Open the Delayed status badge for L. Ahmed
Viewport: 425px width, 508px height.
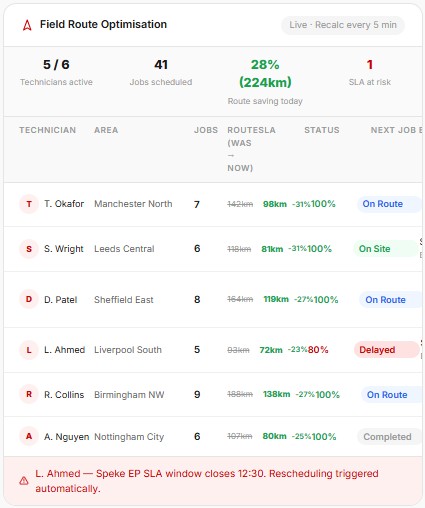(386, 350)
